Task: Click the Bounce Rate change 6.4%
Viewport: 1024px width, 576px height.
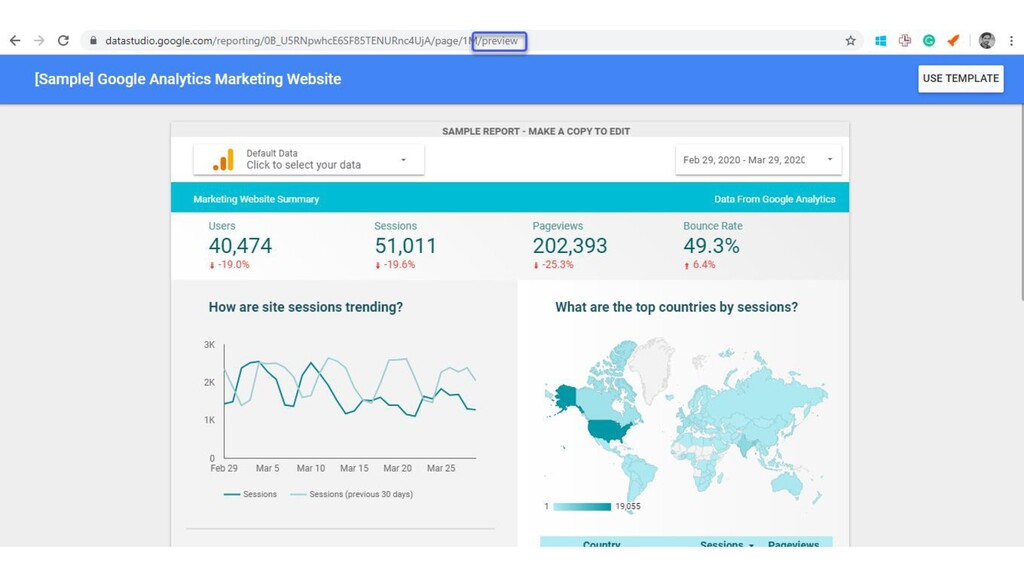Action: (699, 264)
